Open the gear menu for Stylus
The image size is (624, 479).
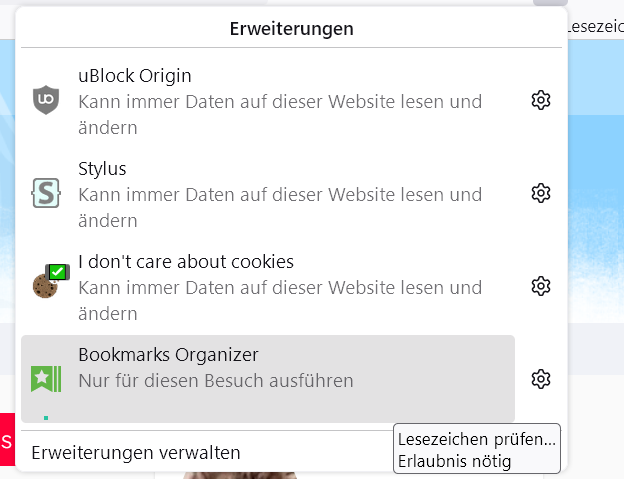[541, 193]
